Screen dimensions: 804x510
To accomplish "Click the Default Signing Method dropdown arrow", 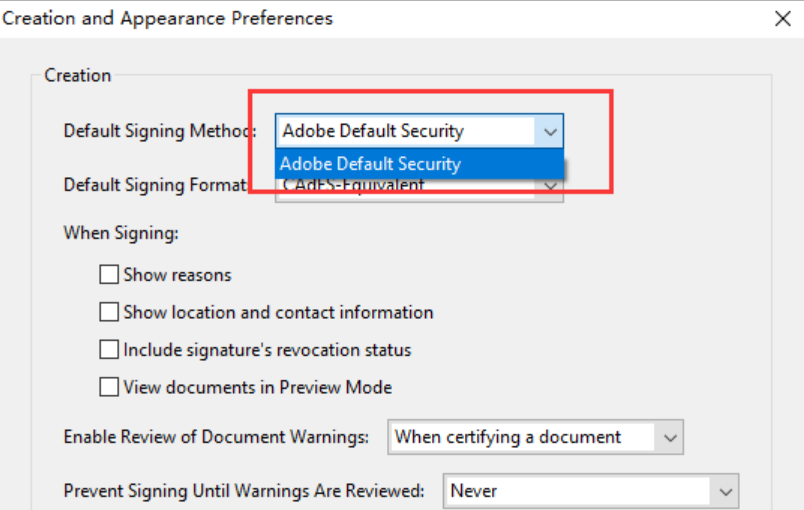I will click(x=549, y=131).
